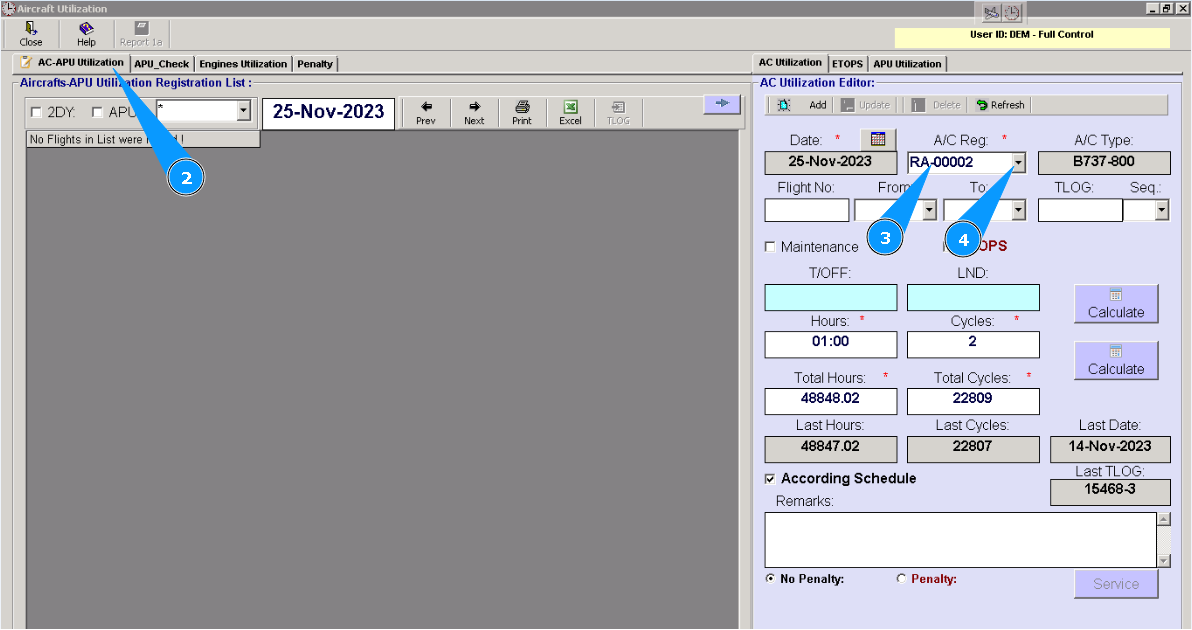Screen dimensions: 1192x630
Task: Uncheck According Schedule checkbox
Action: (x=770, y=479)
